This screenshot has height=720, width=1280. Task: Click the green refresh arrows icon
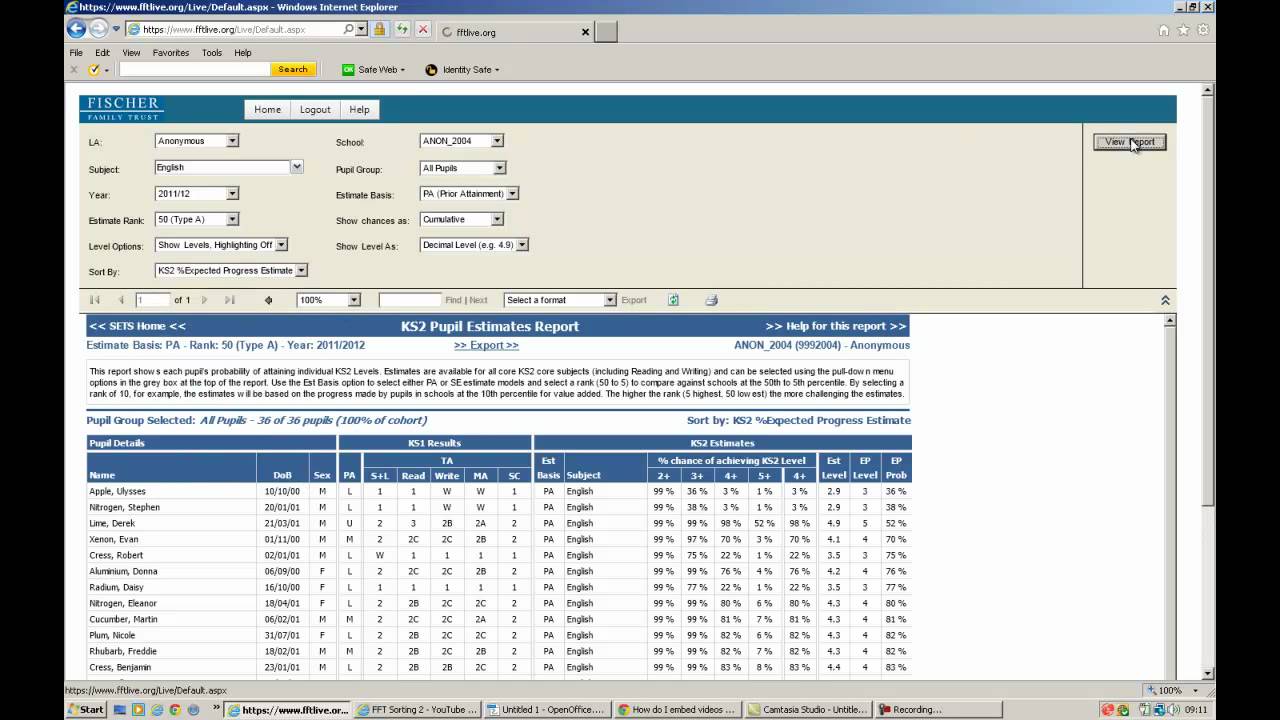point(402,29)
